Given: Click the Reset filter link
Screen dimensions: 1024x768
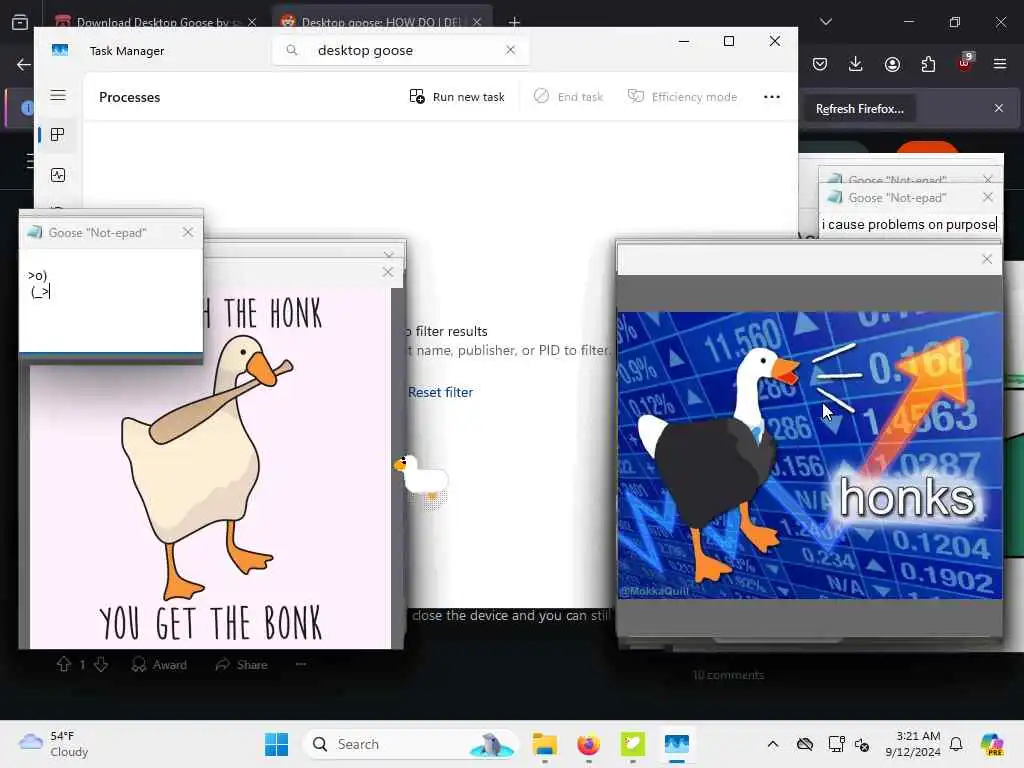Looking at the screenshot, I should coord(440,392).
